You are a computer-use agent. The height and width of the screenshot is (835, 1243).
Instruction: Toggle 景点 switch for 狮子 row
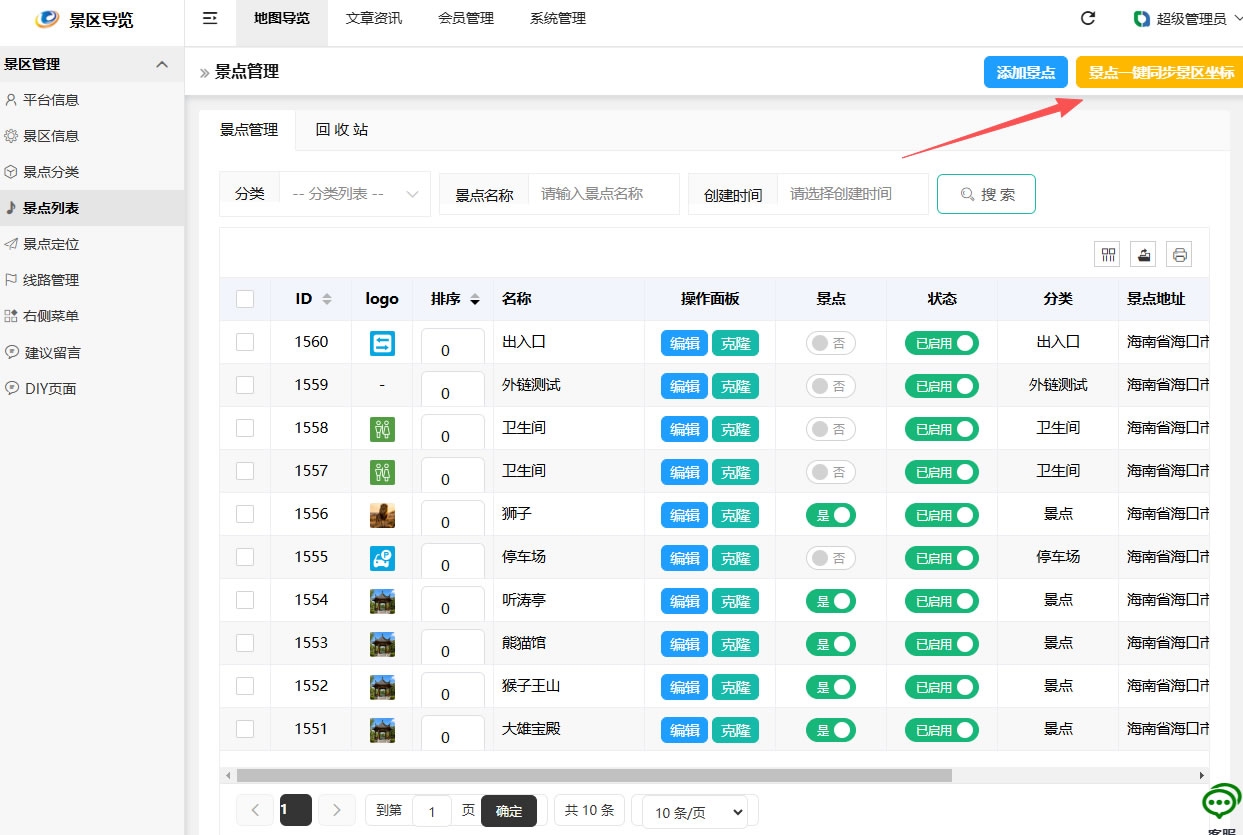(831, 515)
